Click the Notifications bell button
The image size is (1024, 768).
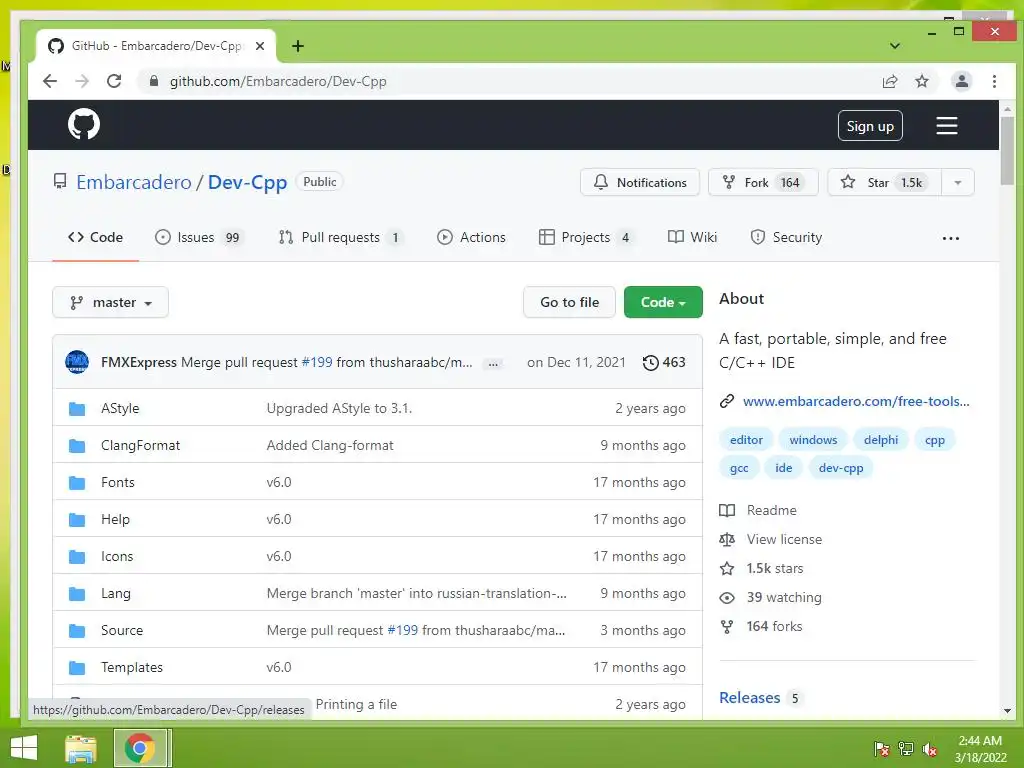(x=639, y=182)
